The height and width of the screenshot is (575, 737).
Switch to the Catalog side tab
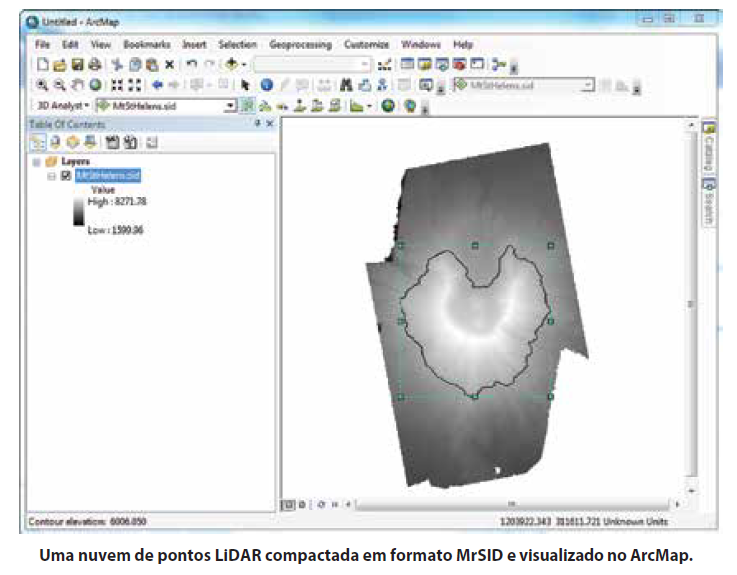[709, 147]
